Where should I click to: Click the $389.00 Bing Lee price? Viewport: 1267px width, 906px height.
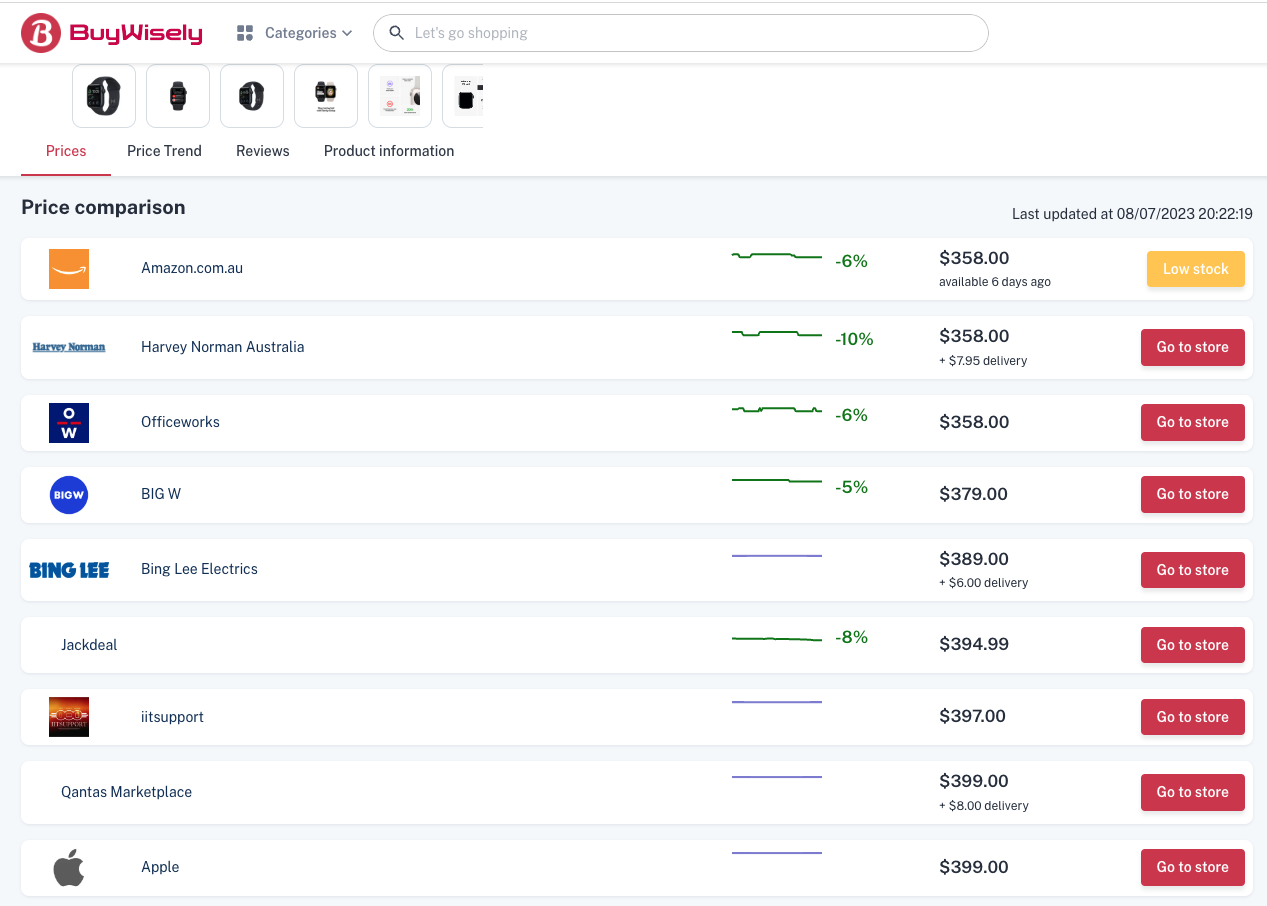[x=974, y=559]
